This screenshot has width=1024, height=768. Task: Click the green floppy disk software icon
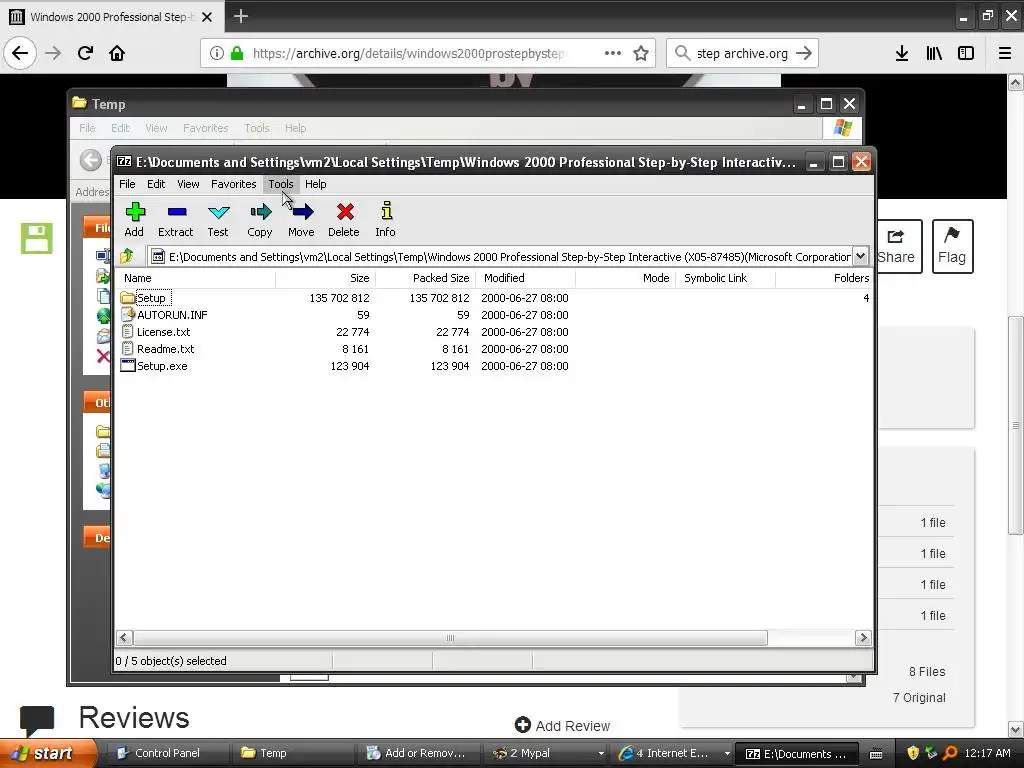pos(37,238)
